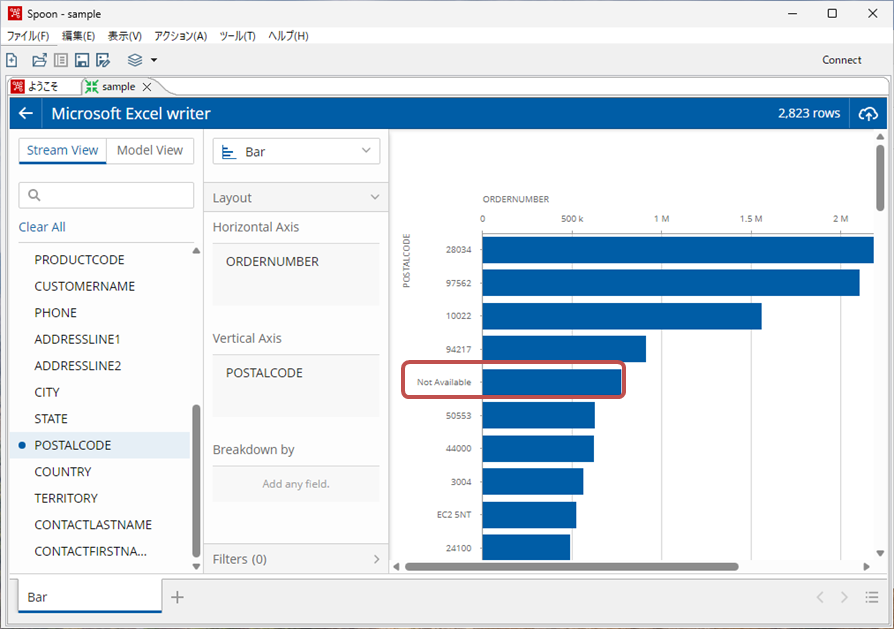This screenshot has width=894, height=629.
Task: Select the TERRITORY field
Action: coord(66,498)
